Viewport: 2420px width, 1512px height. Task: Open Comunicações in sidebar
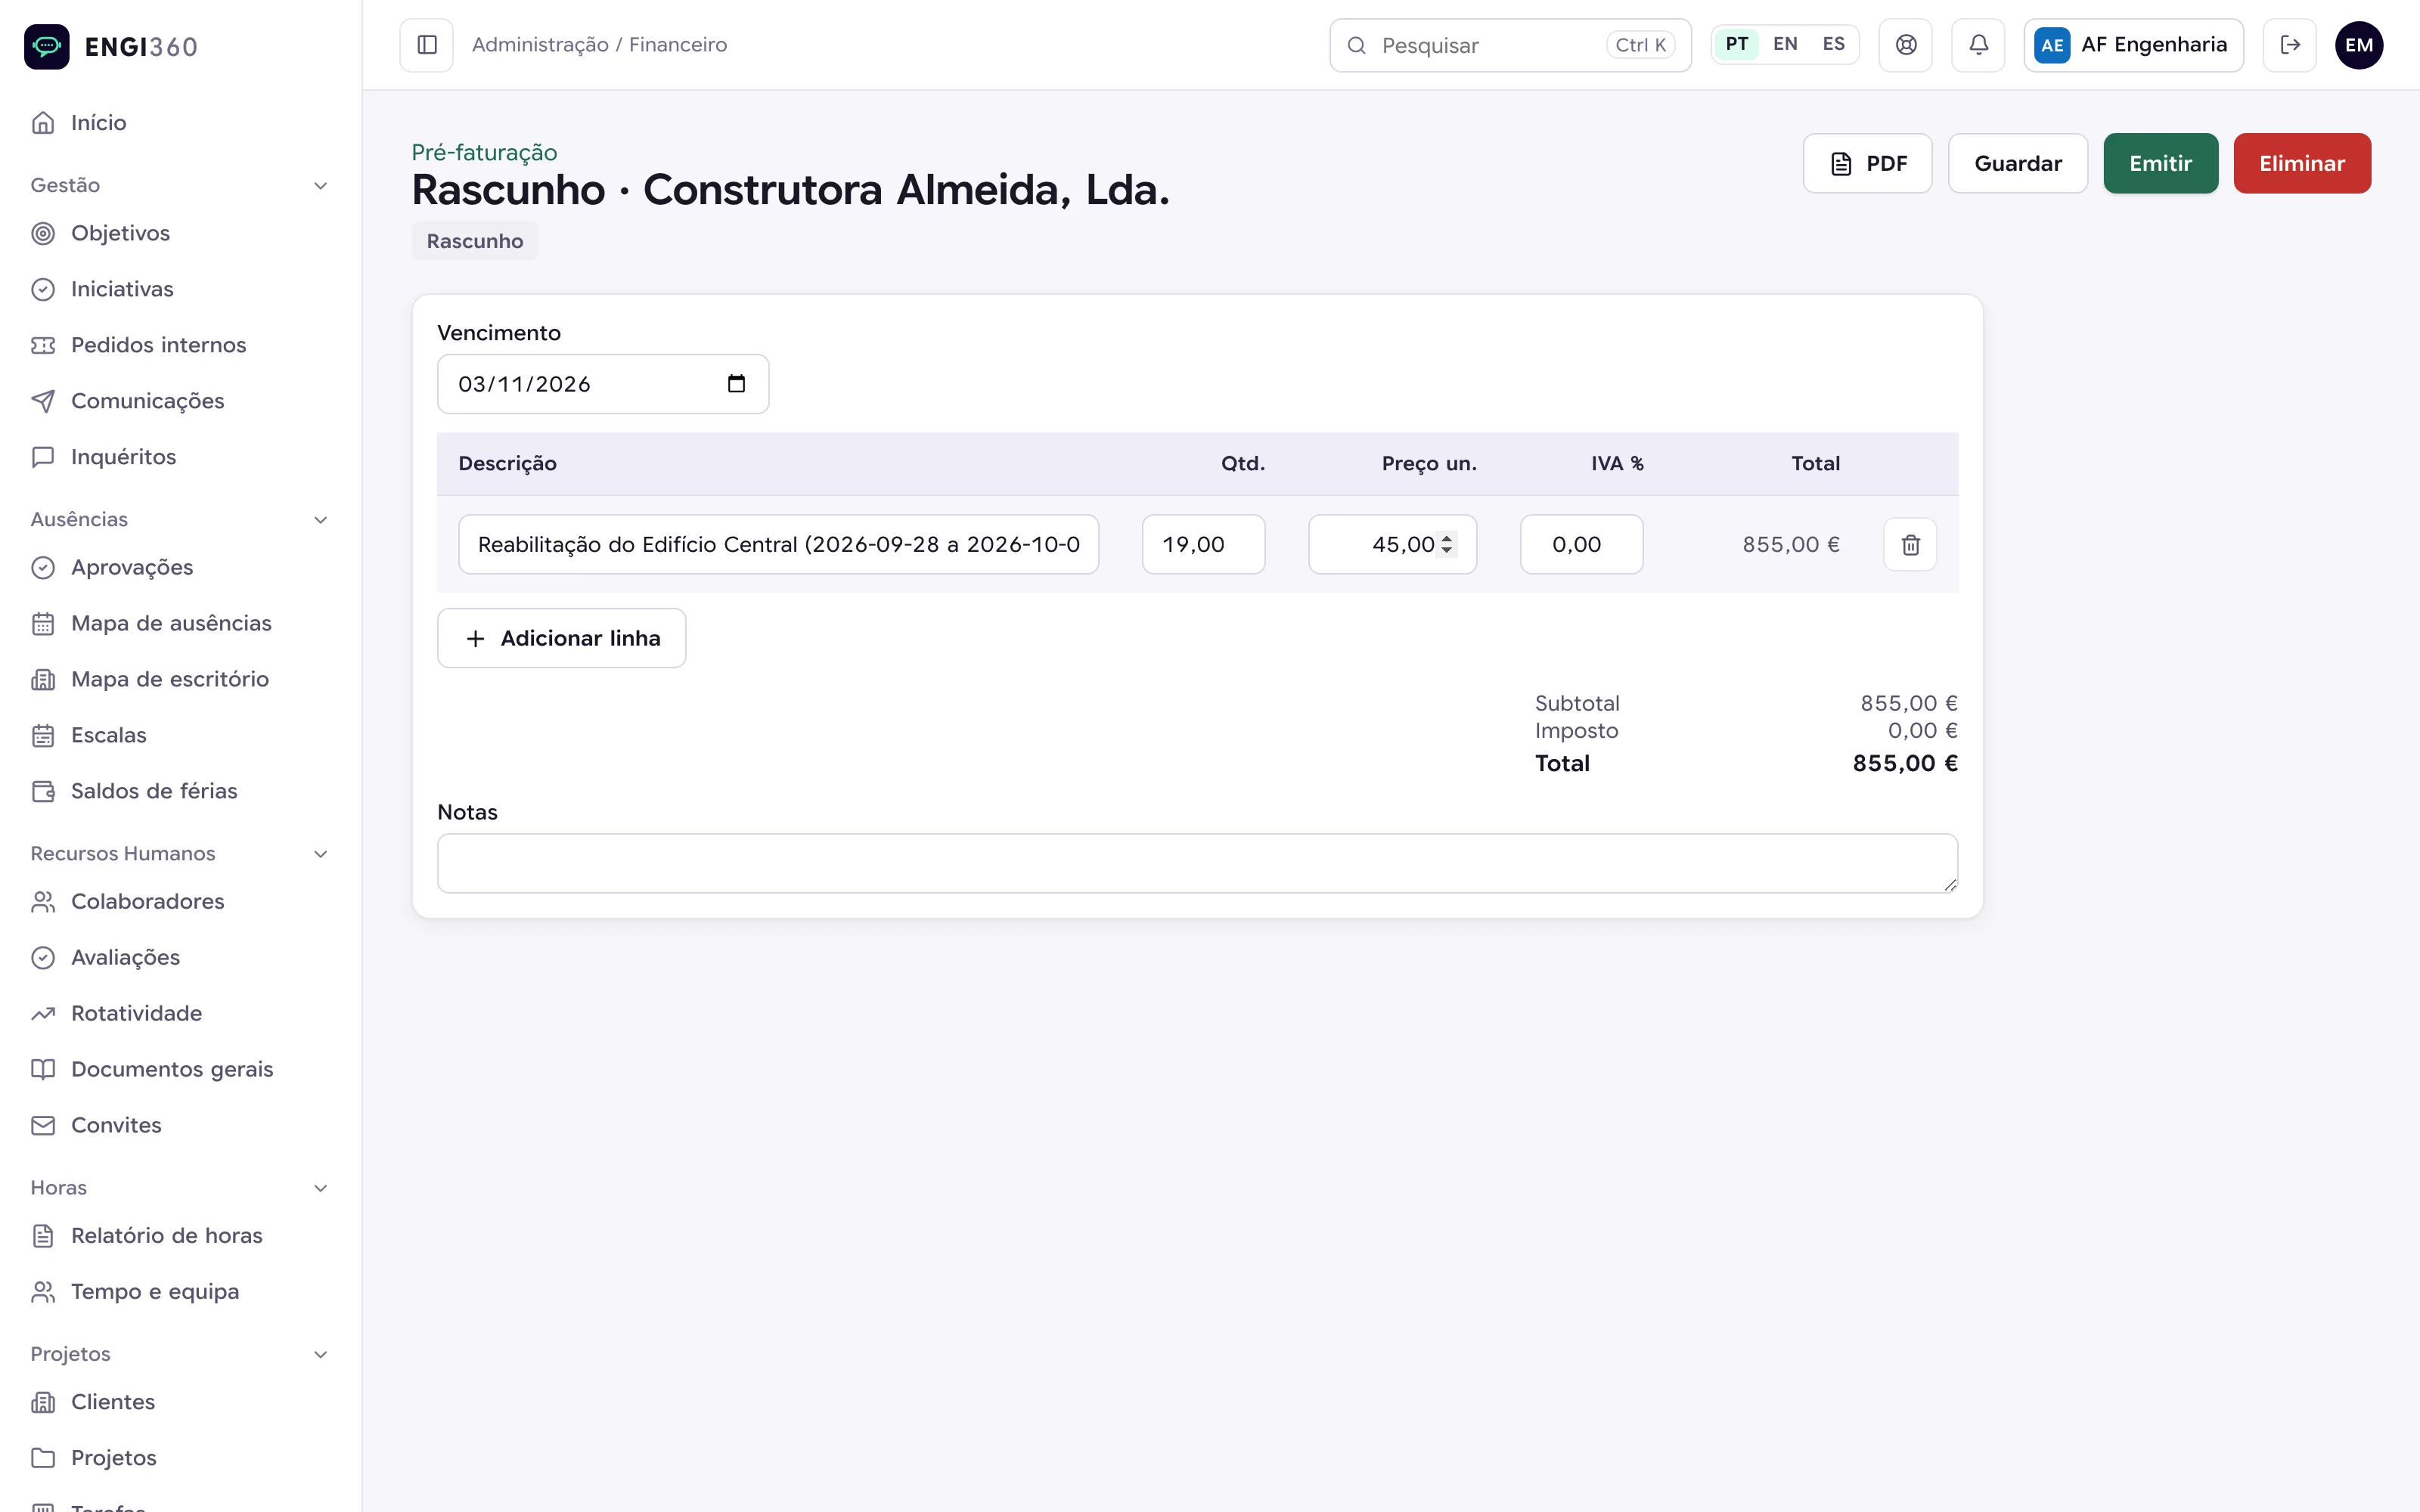click(x=181, y=401)
